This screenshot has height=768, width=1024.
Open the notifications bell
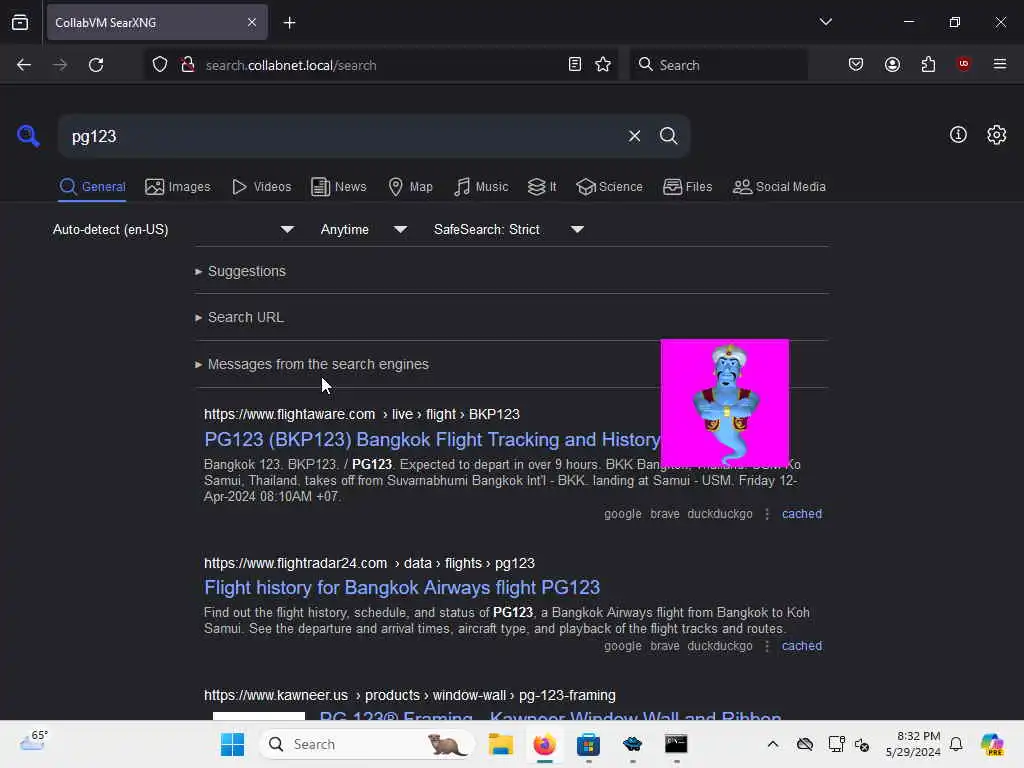(x=956, y=744)
